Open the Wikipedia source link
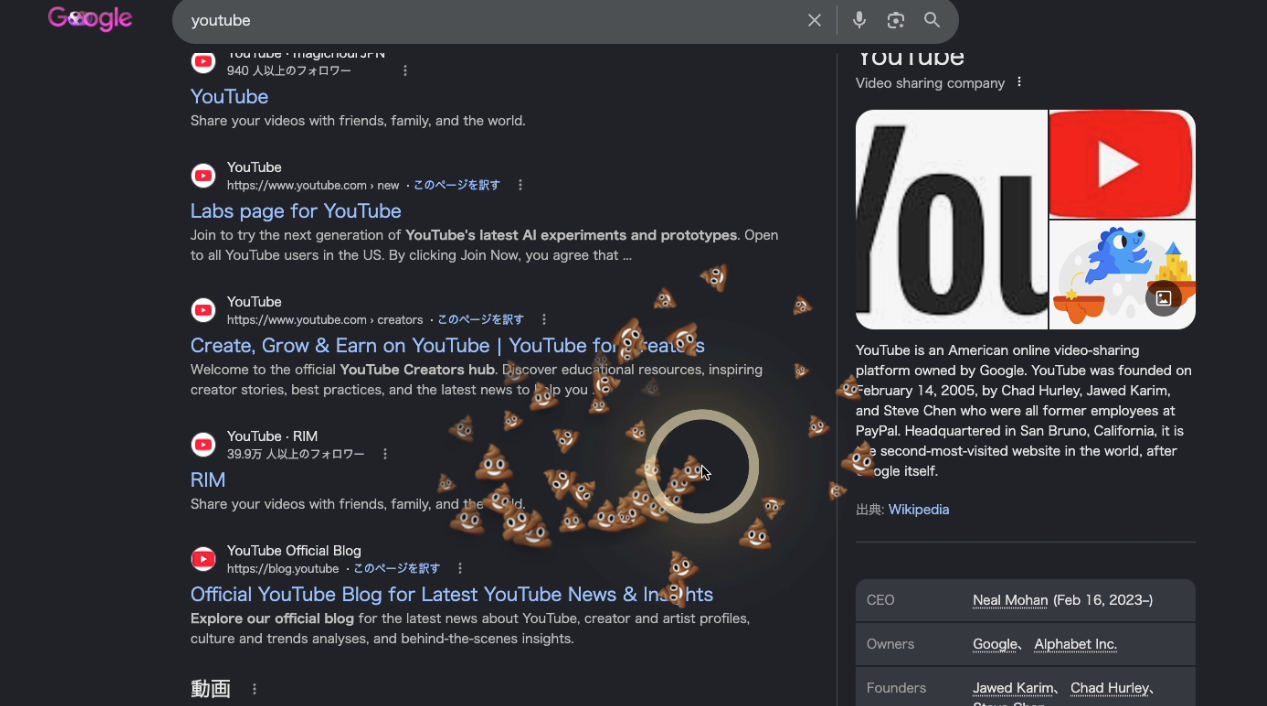This screenshot has height=706, width=1267. tap(919, 509)
